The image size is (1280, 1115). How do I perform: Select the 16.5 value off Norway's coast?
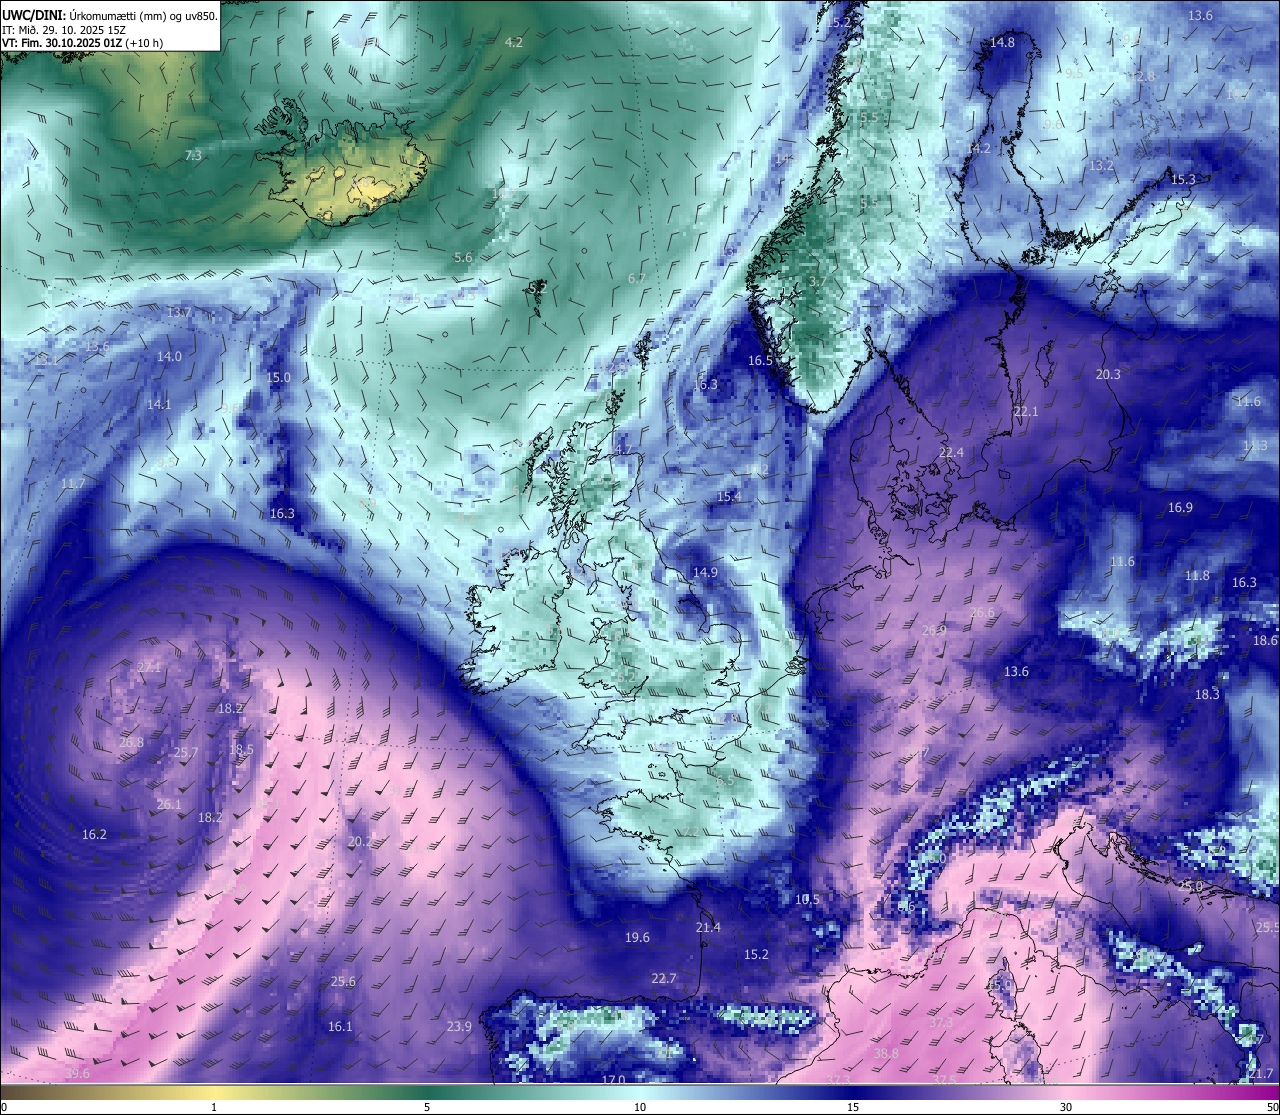pos(761,360)
